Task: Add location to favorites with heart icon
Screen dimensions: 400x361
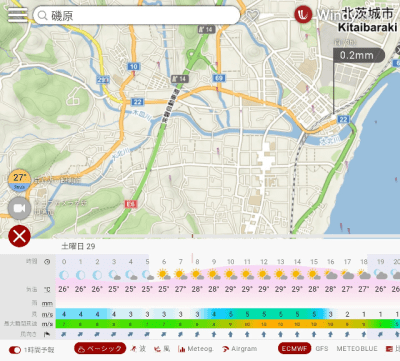Action: click(x=252, y=15)
